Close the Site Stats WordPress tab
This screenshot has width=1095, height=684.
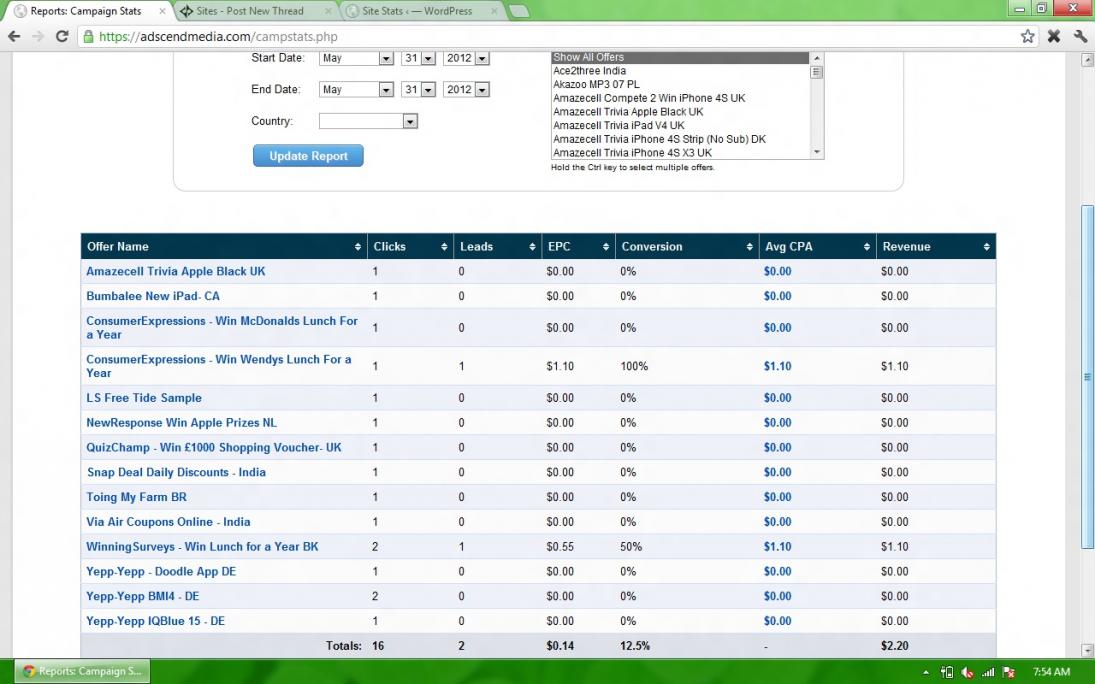click(494, 11)
